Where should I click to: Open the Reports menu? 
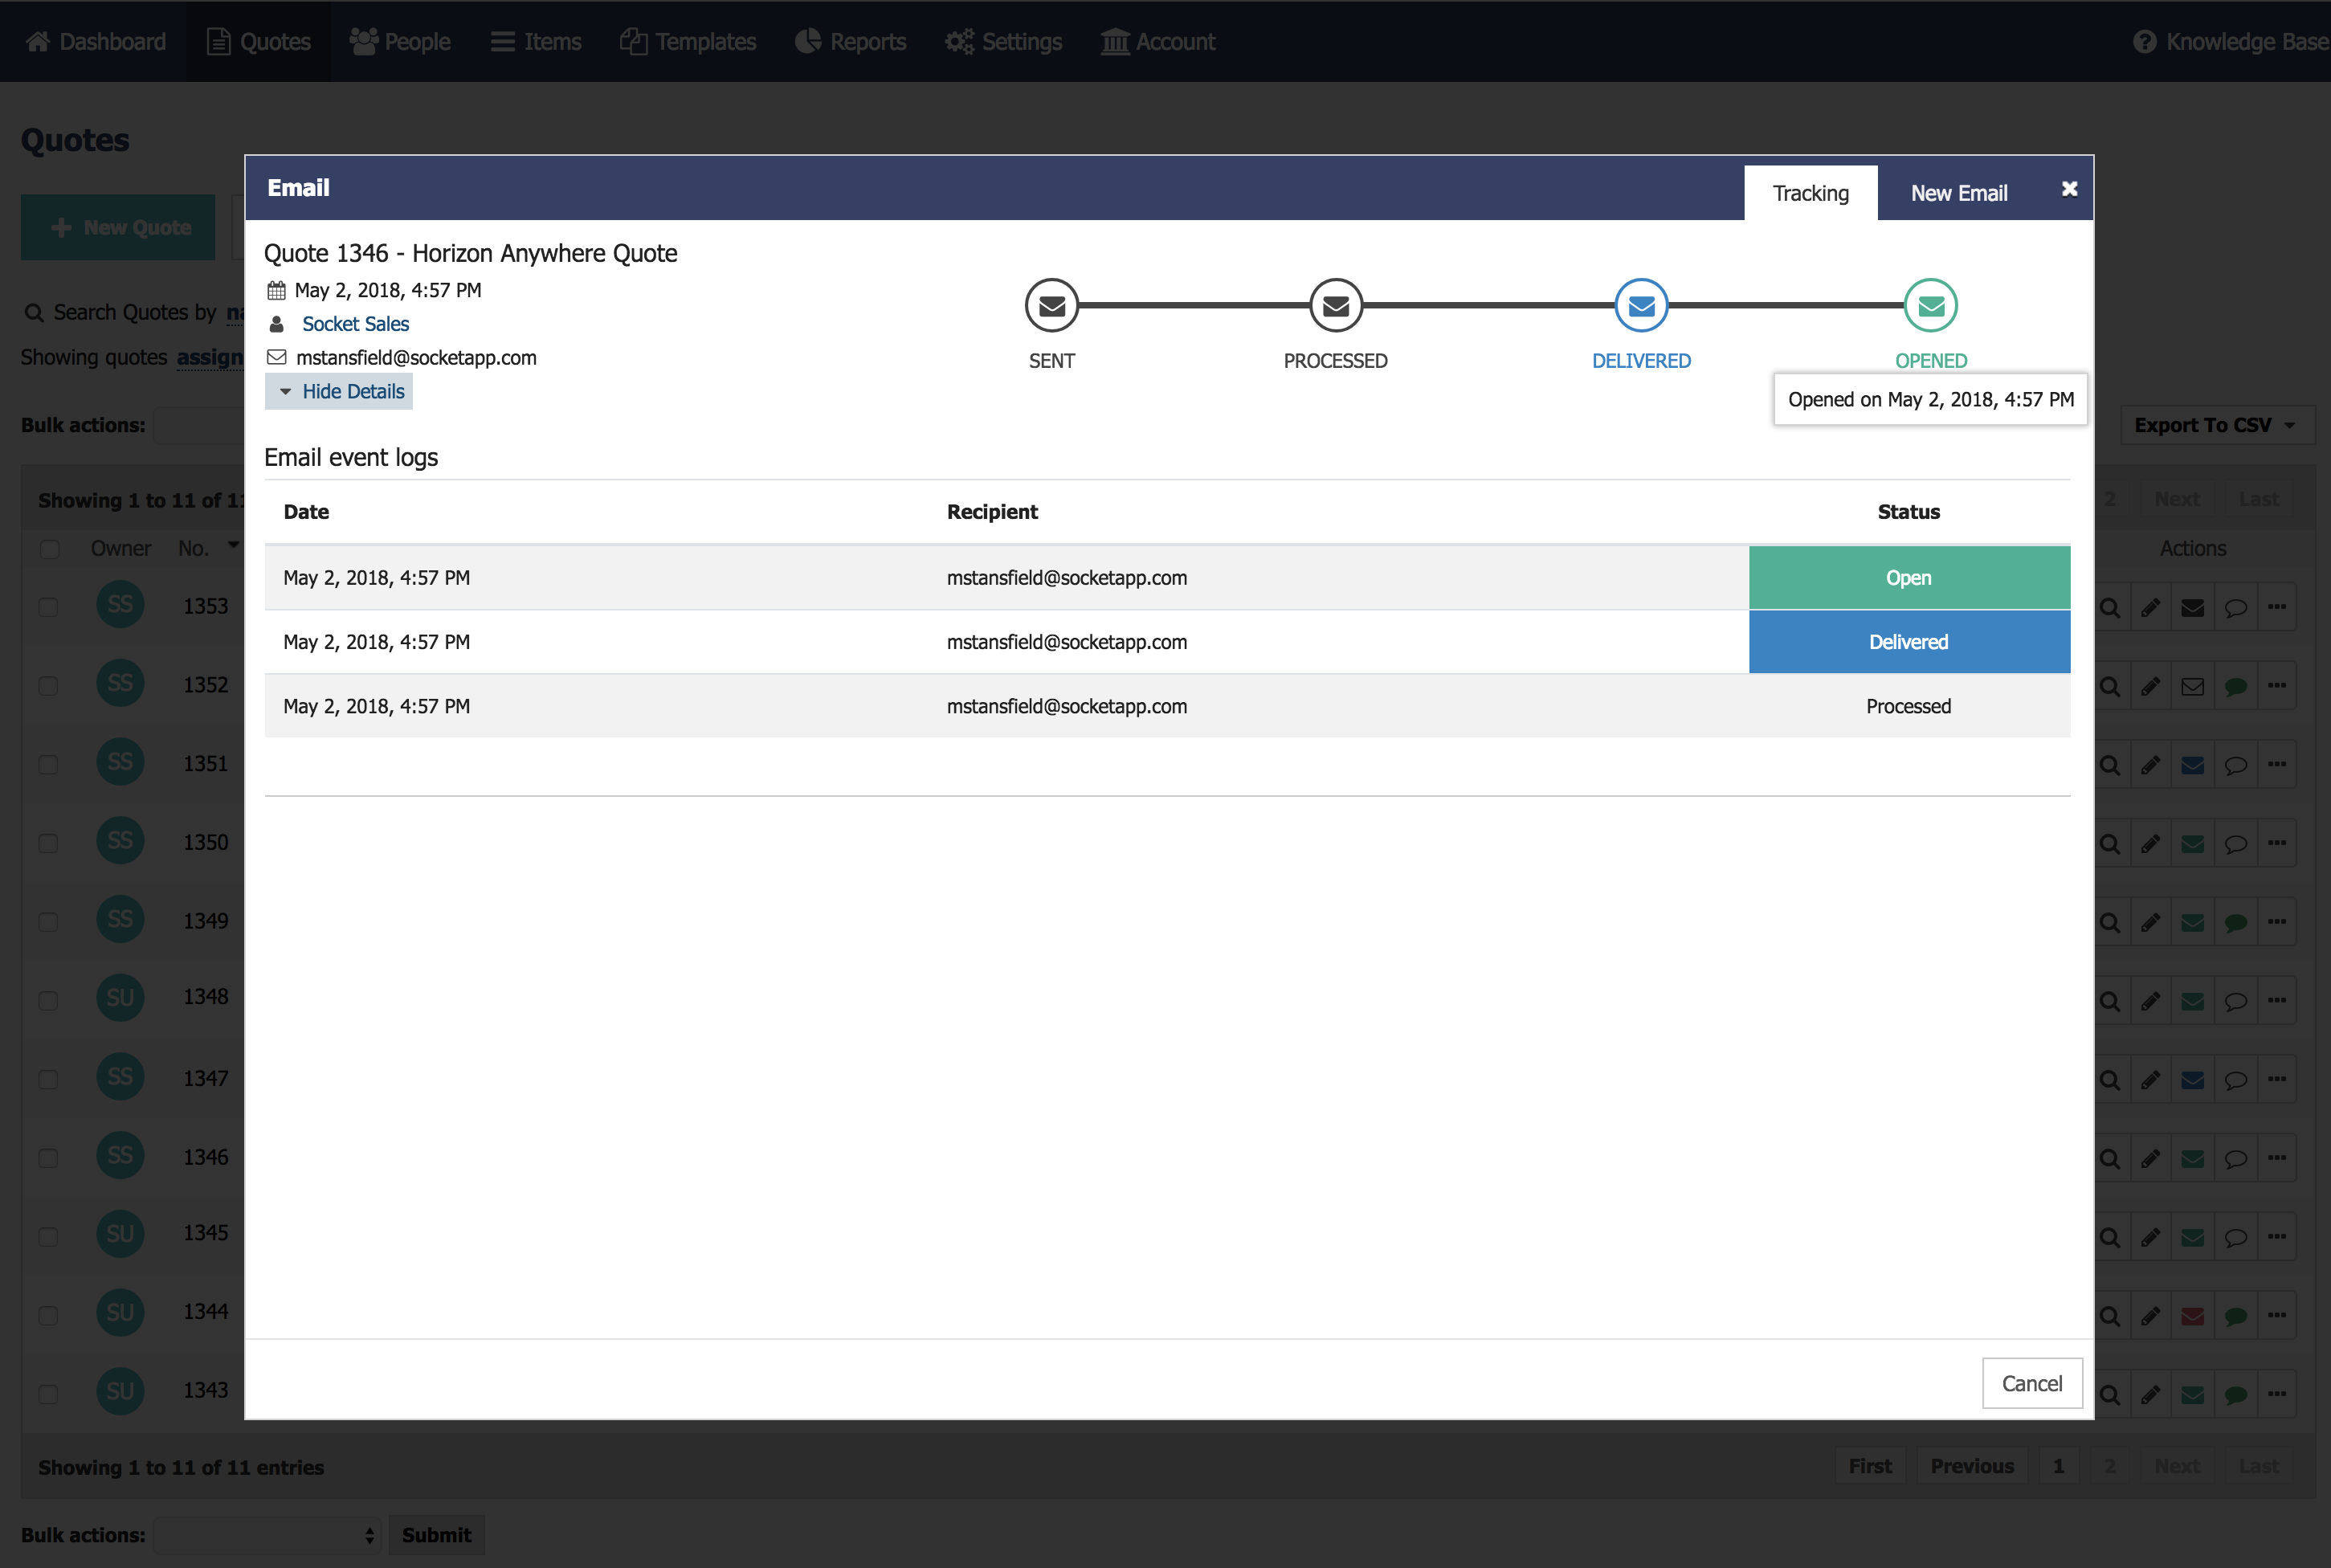(850, 42)
